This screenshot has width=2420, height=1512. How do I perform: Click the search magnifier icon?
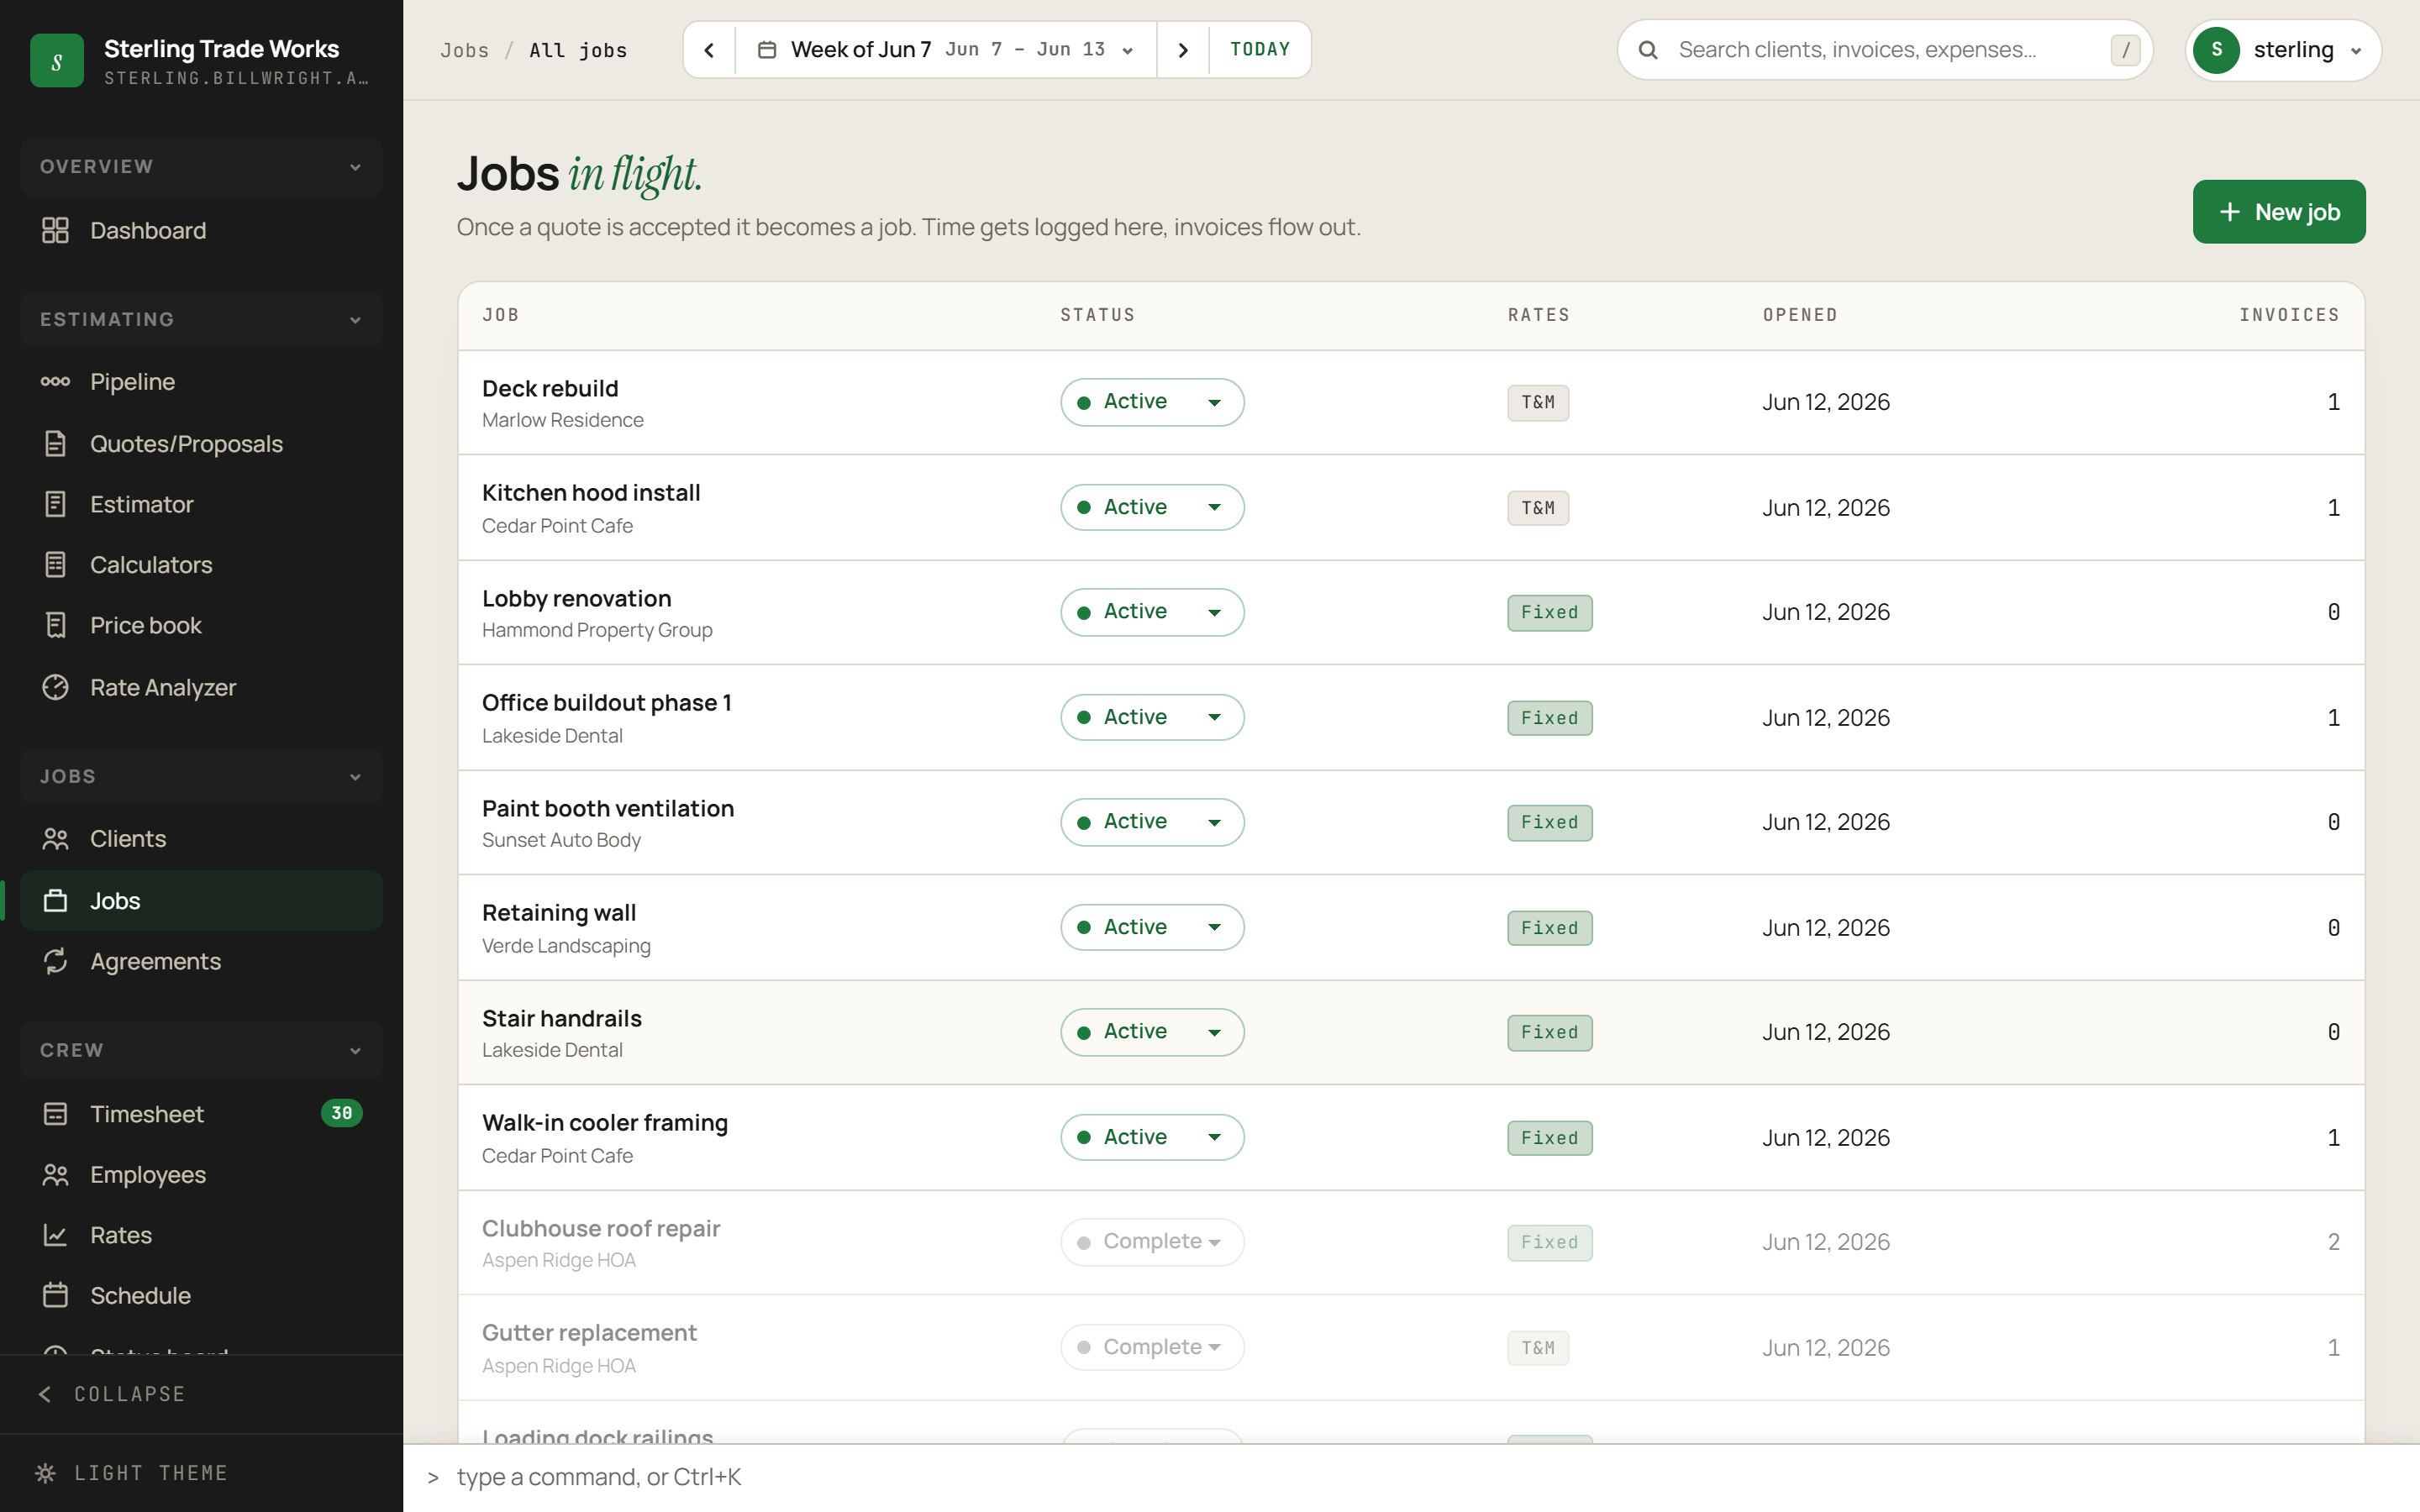(x=1648, y=50)
